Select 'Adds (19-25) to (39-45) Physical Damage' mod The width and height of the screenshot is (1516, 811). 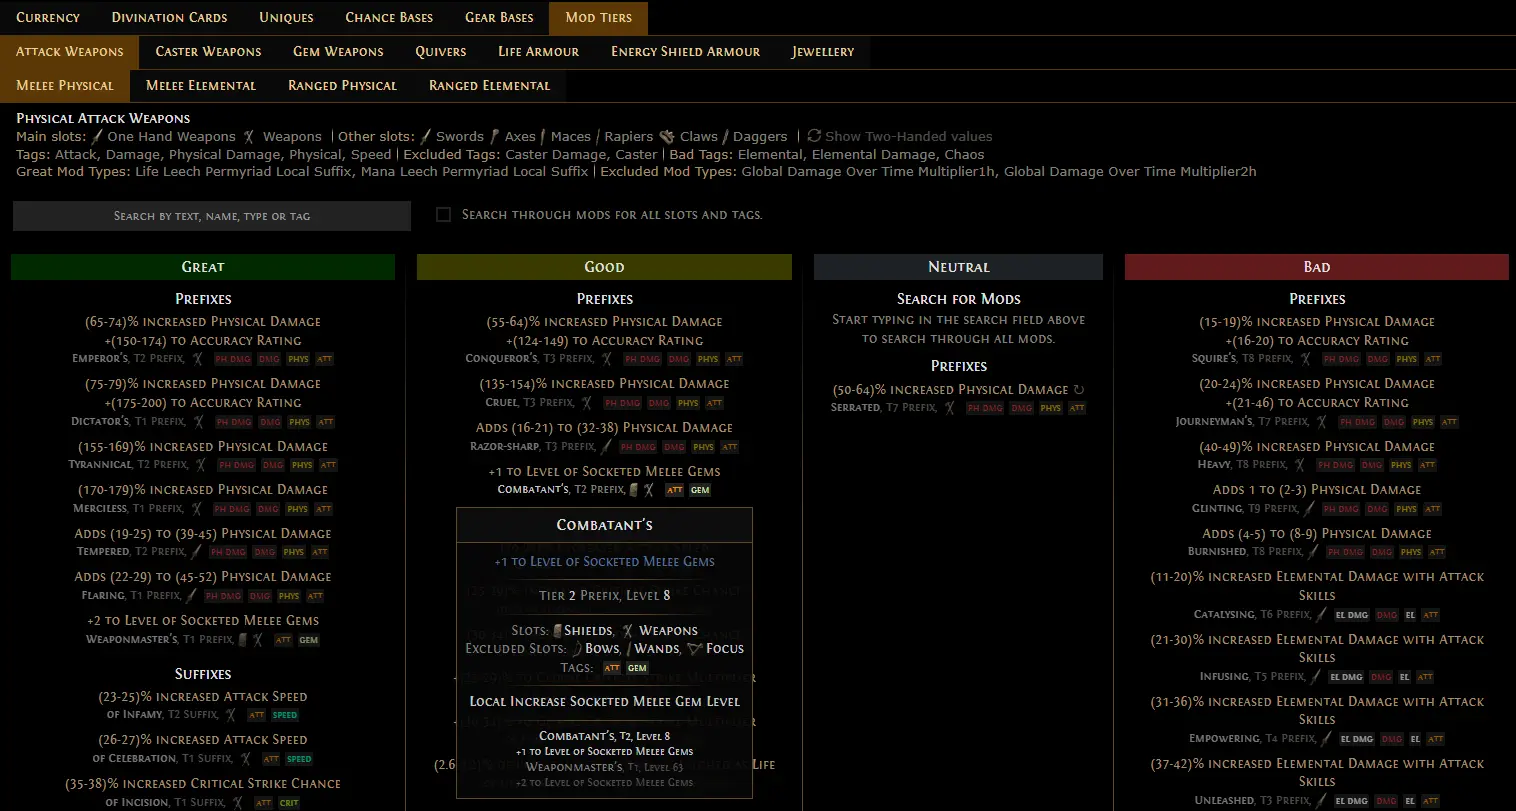click(x=203, y=534)
